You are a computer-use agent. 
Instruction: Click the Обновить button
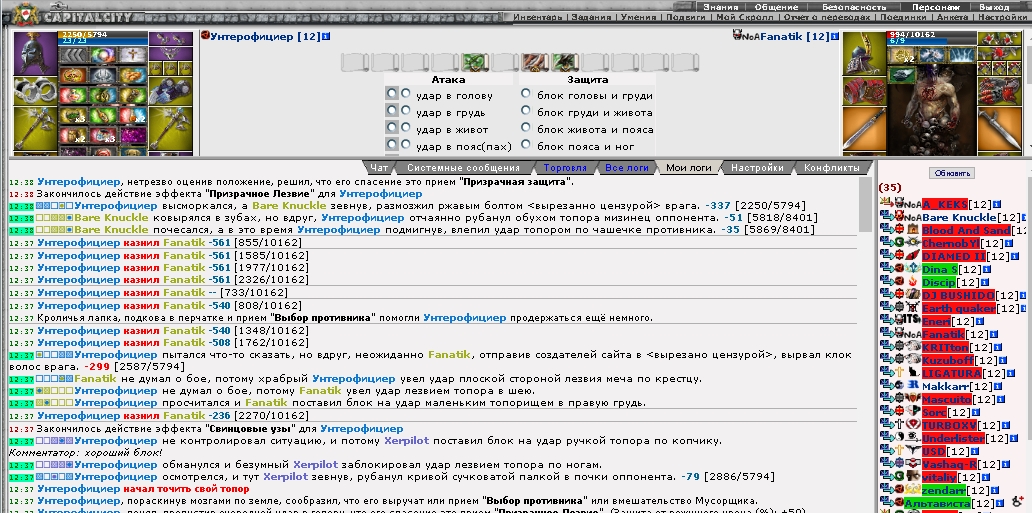click(952, 173)
